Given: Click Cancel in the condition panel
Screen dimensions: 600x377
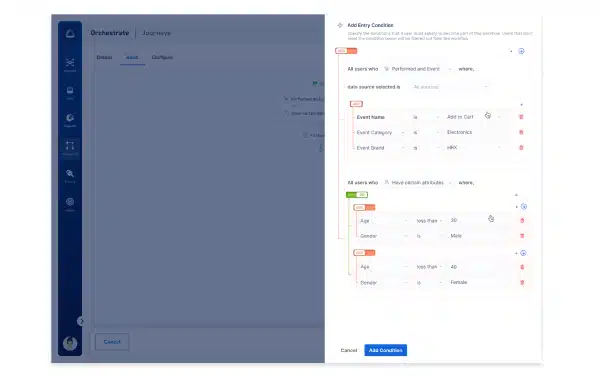Looking at the screenshot, I should (349, 350).
